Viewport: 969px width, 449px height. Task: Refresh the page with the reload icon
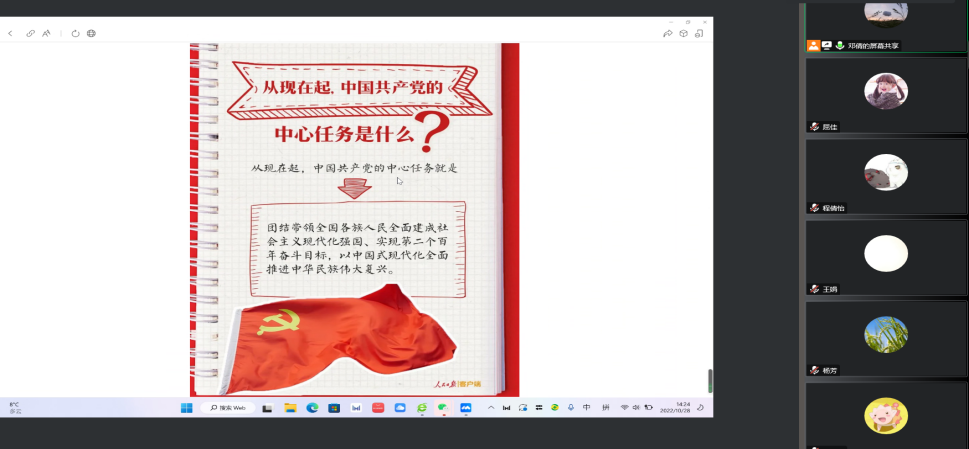click(75, 33)
